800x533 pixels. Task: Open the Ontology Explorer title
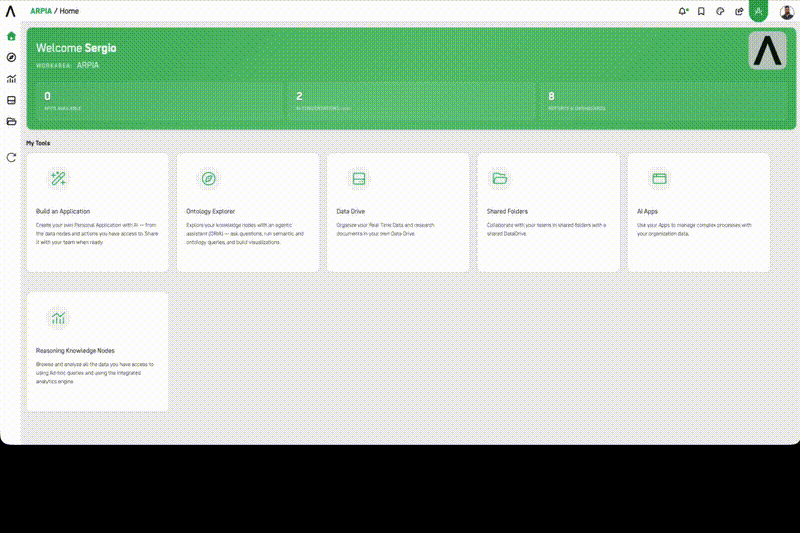(x=210, y=211)
